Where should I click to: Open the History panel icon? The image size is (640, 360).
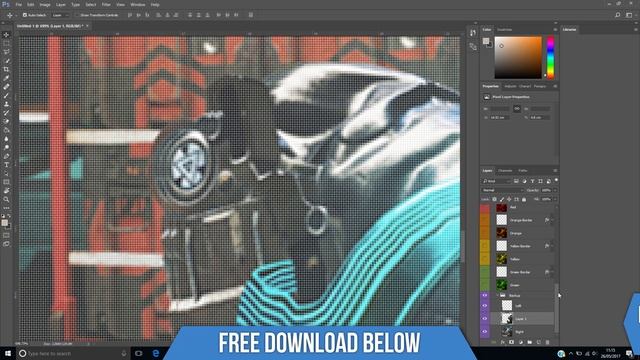pos(473,33)
